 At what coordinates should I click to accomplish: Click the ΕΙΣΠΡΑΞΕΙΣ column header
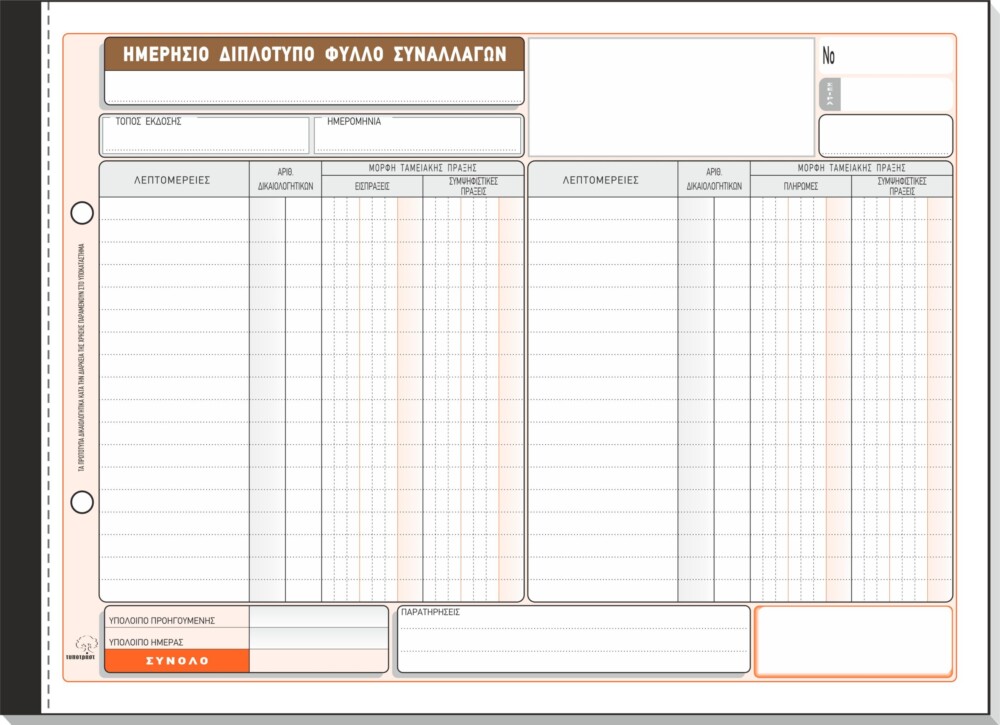[372, 186]
